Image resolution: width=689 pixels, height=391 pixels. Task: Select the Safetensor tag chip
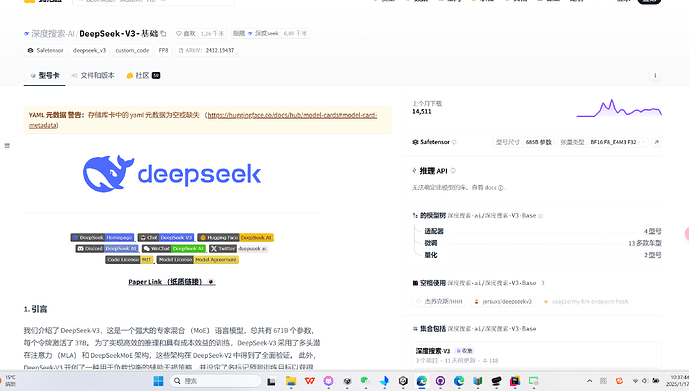tap(45, 51)
